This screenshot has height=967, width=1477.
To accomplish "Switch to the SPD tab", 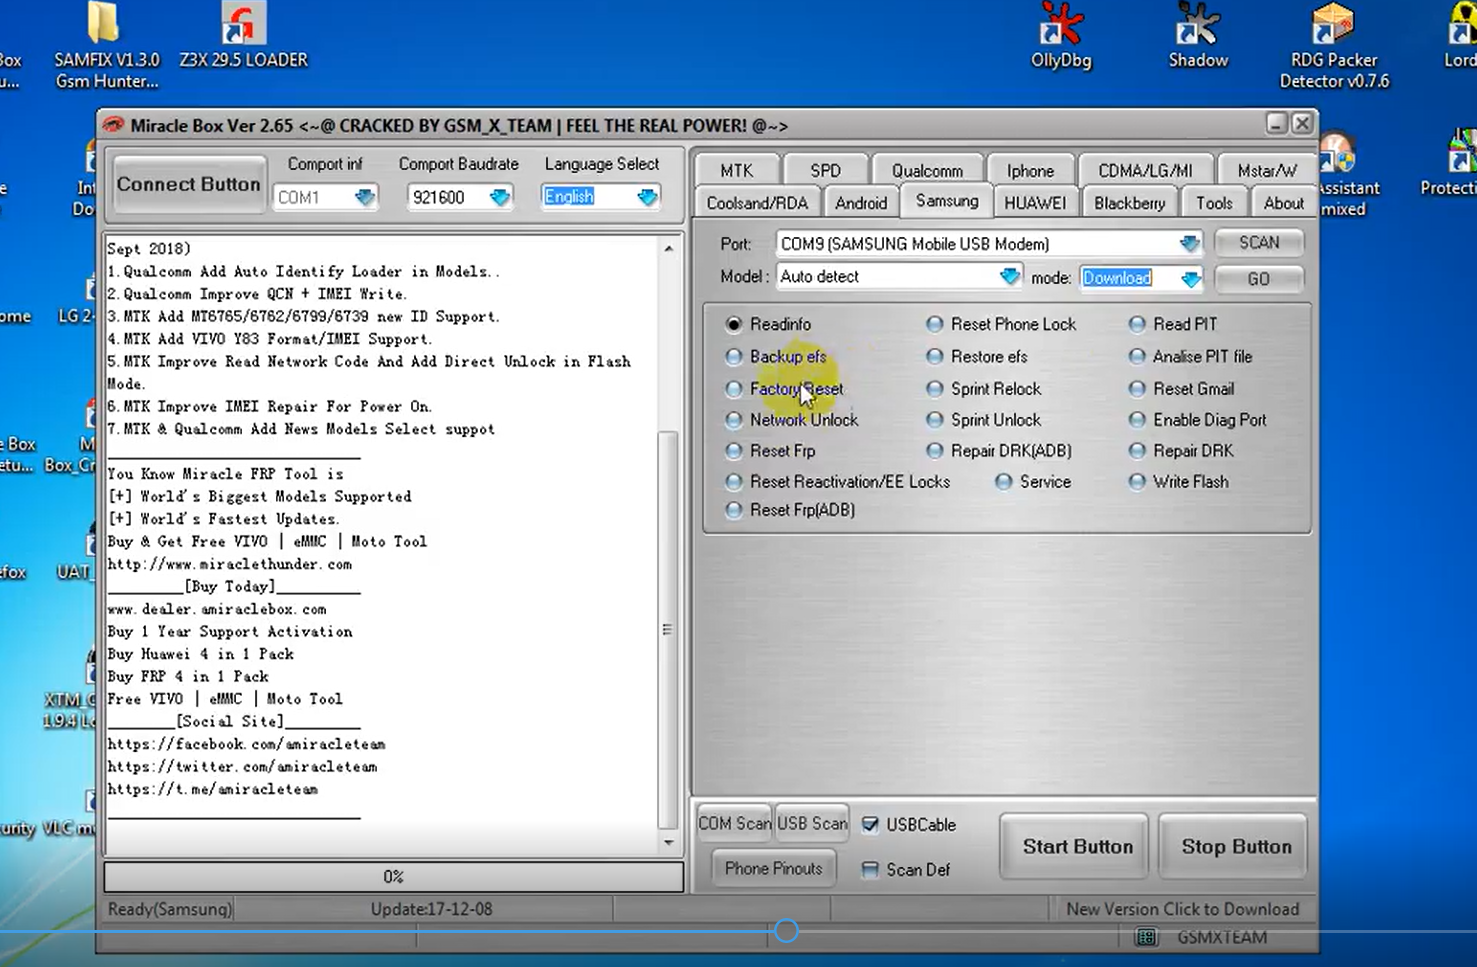I will pos(825,170).
